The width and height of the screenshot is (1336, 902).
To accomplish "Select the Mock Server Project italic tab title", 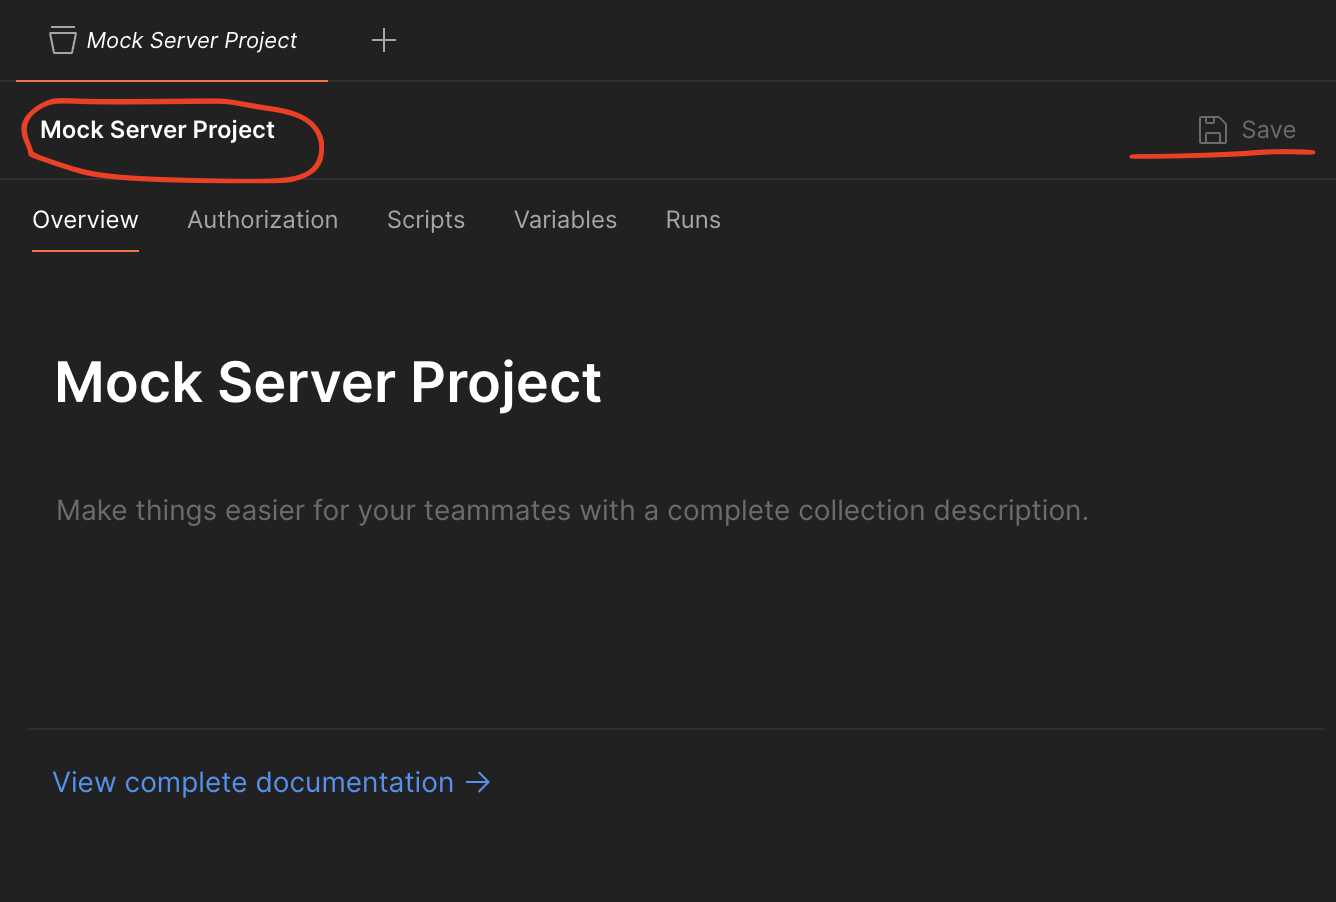I will pyautogui.click(x=192, y=40).
